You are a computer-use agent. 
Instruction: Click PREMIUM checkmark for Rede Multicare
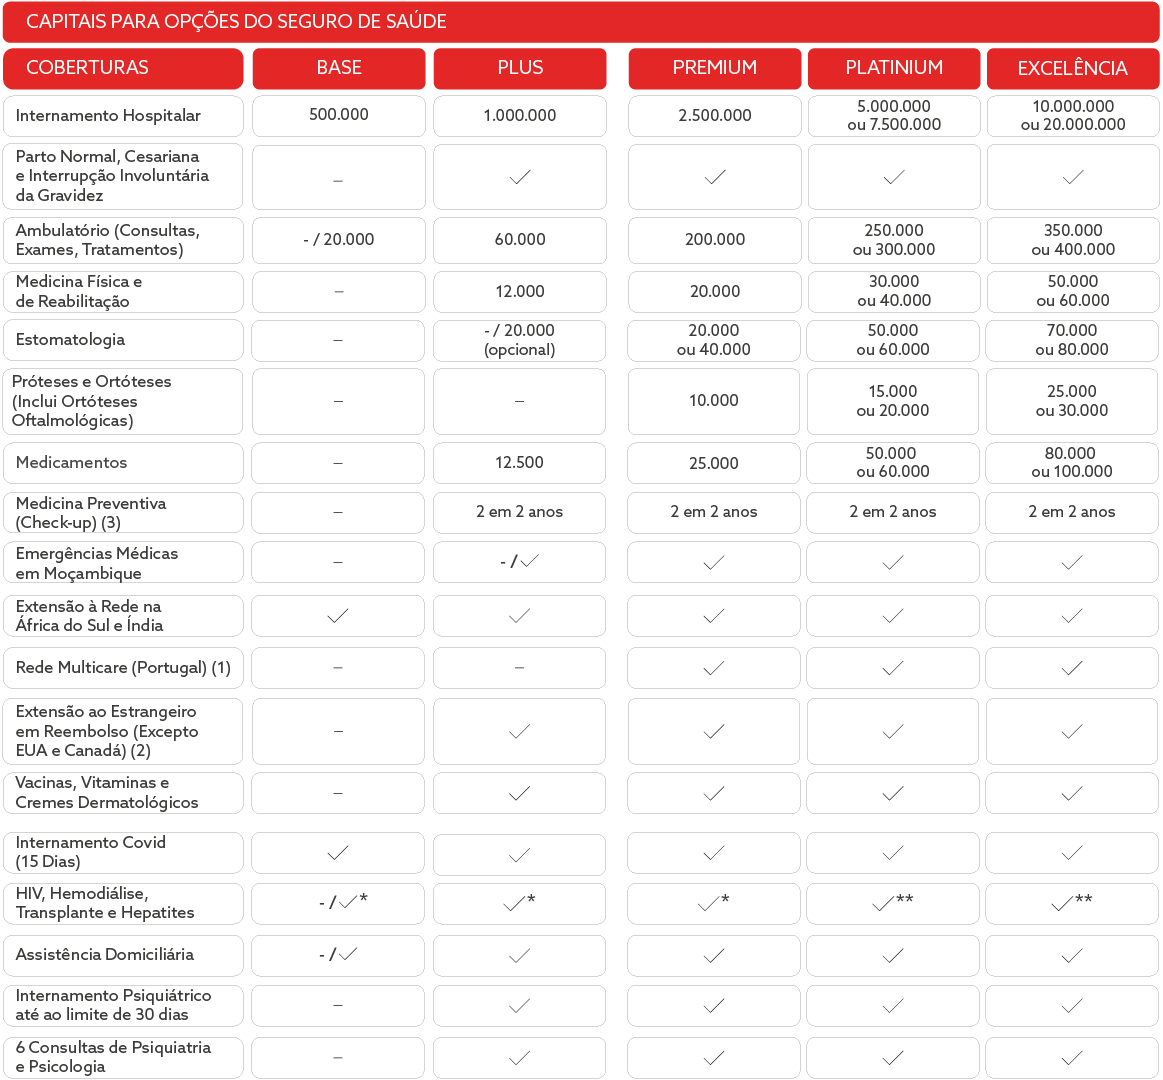[714, 669]
